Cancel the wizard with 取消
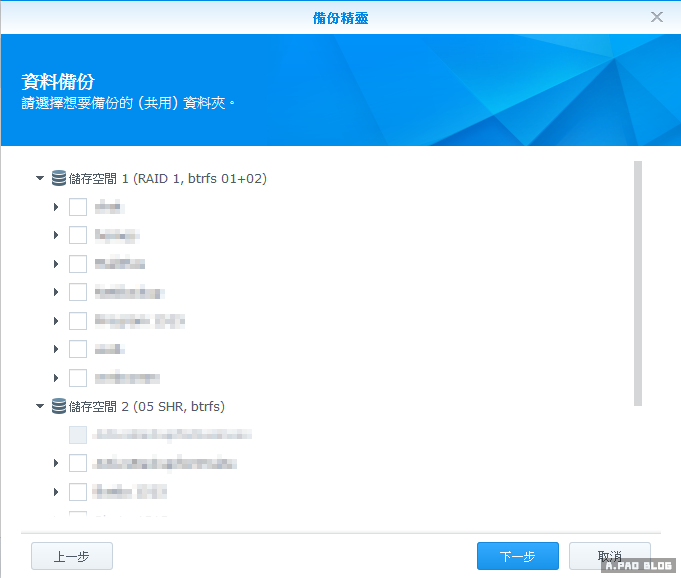Screen dimensions: 681x578 609,556
